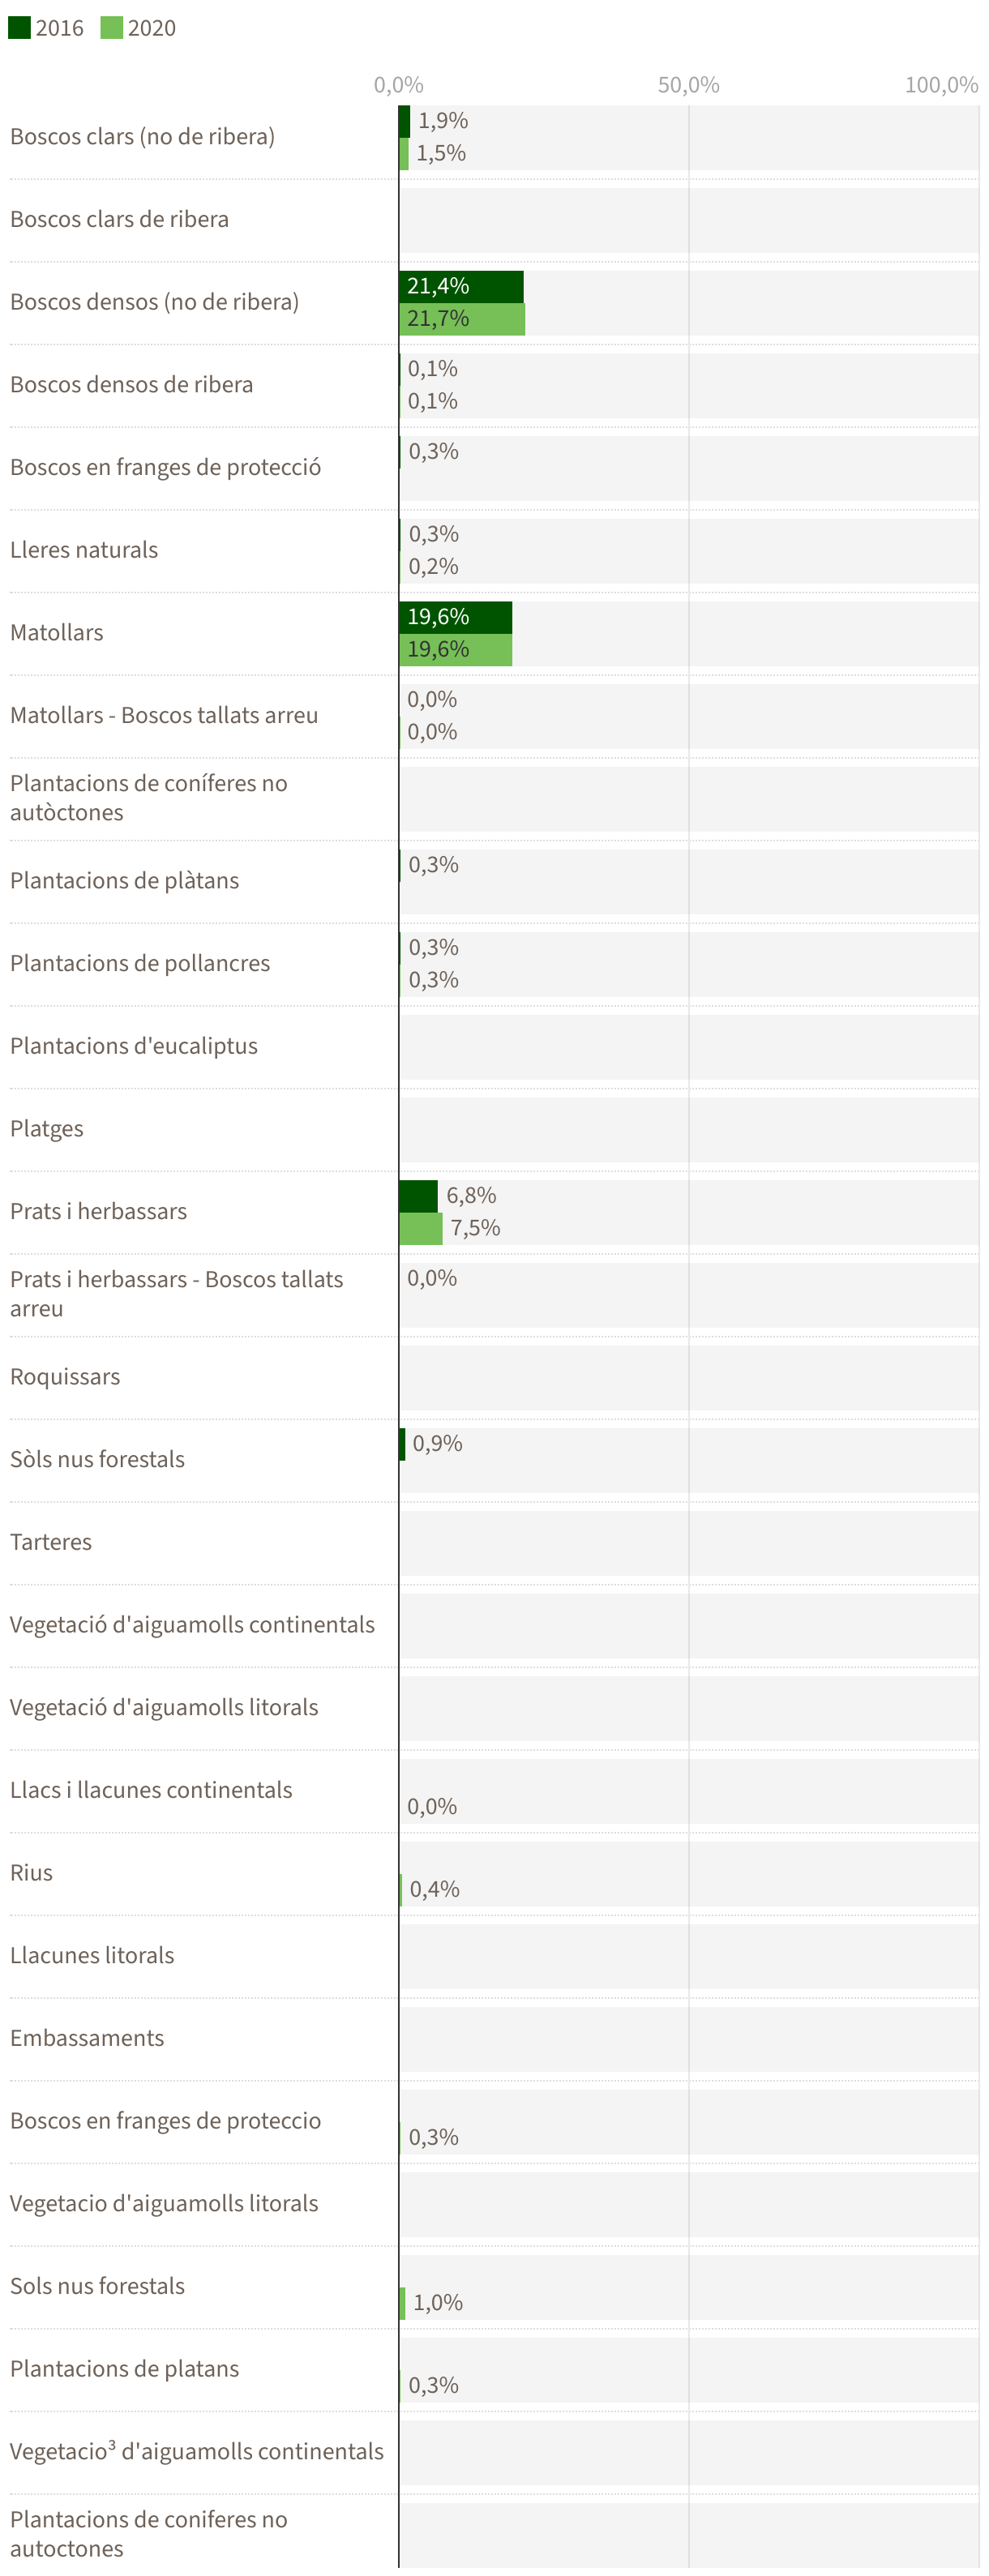Click the 7,5% Prats i herbassars bar
The image size is (989, 2576).
click(x=420, y=1228)
